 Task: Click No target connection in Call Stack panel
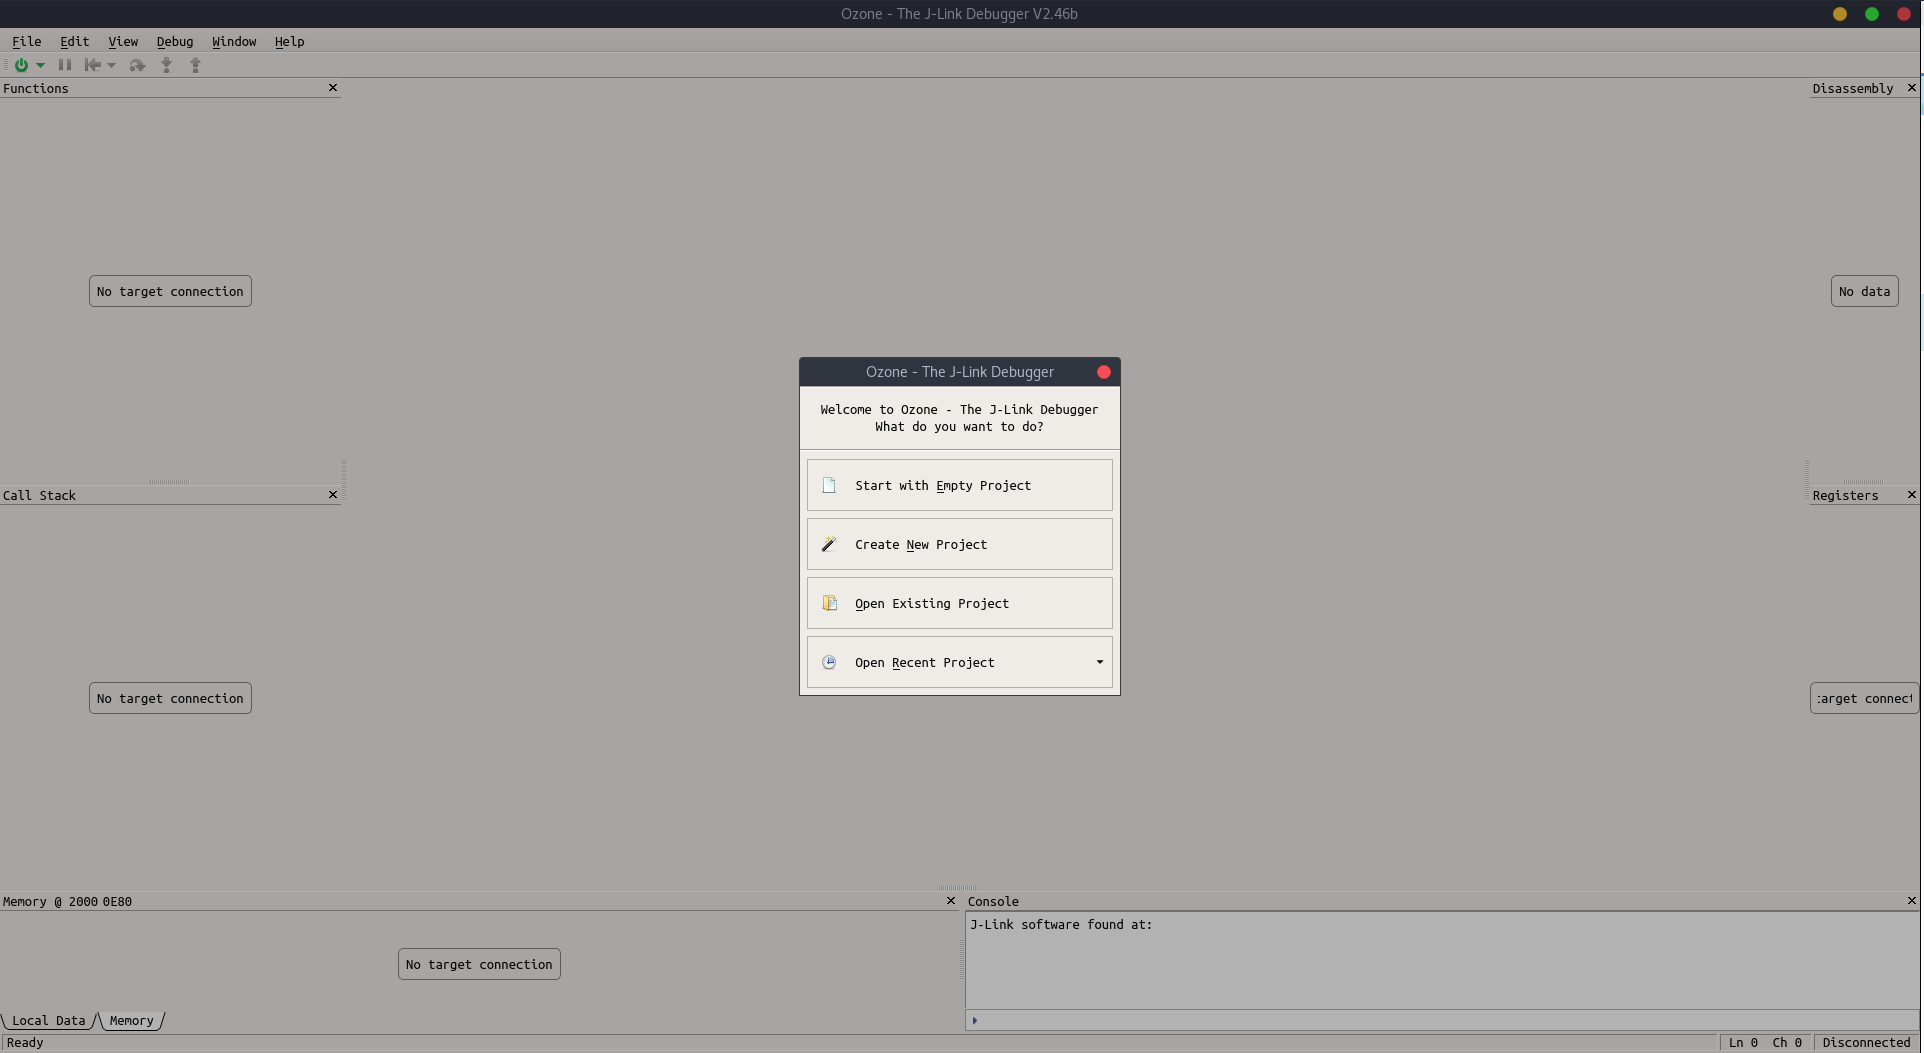tap(170, 698)
